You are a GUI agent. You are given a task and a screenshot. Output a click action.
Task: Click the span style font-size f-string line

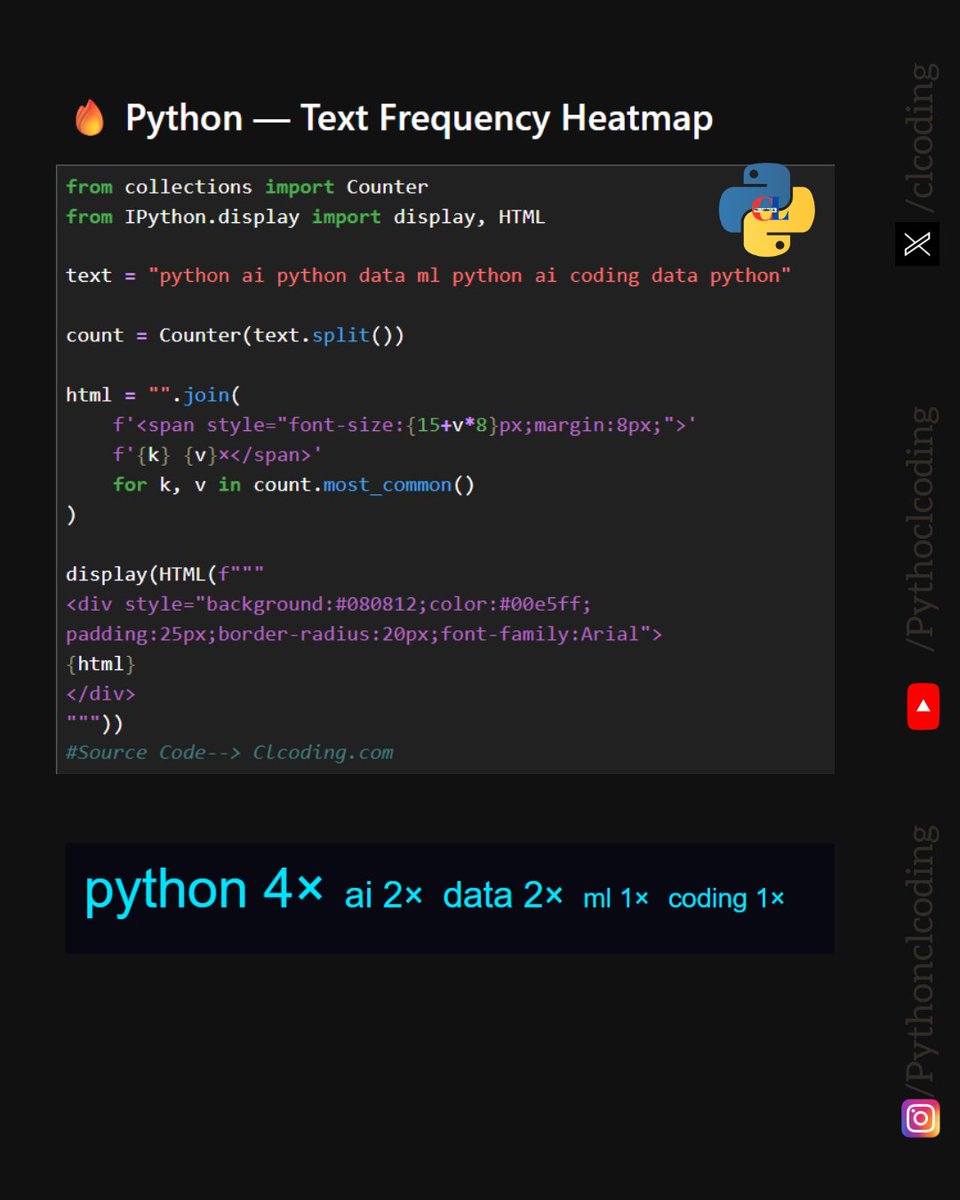click(405, 425)
